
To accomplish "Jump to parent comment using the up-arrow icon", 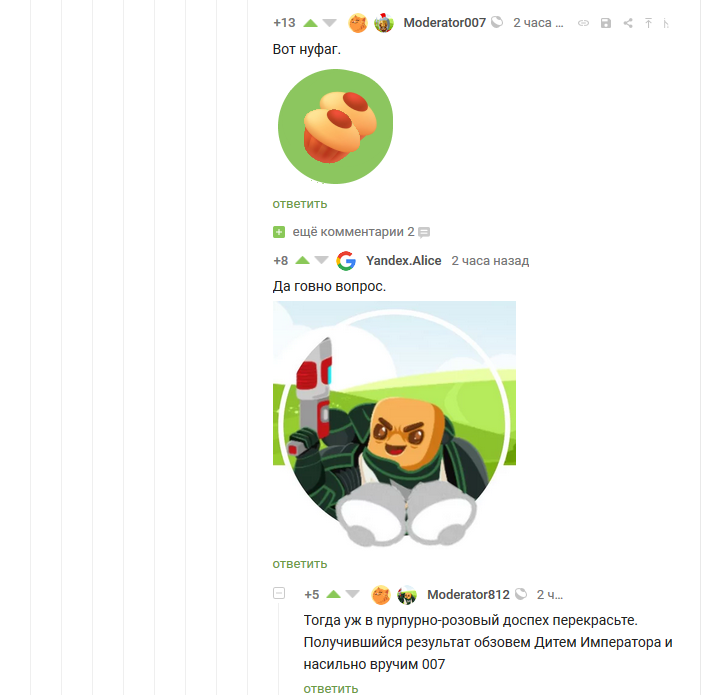I will 648,23.
